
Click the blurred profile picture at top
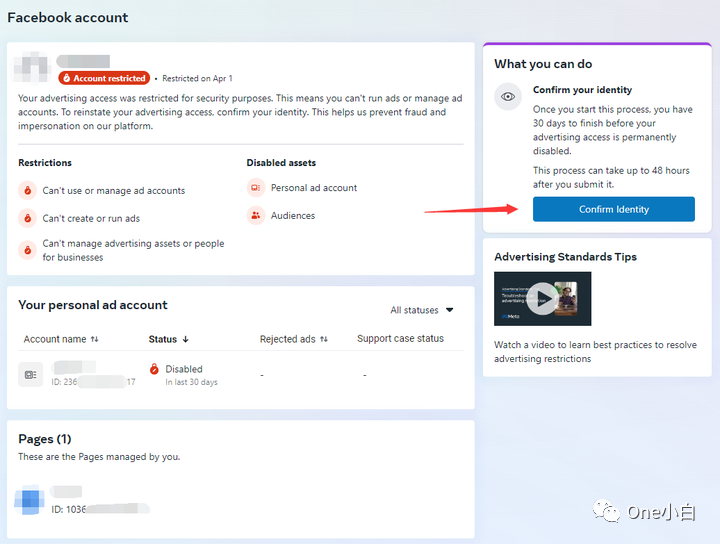31,68
